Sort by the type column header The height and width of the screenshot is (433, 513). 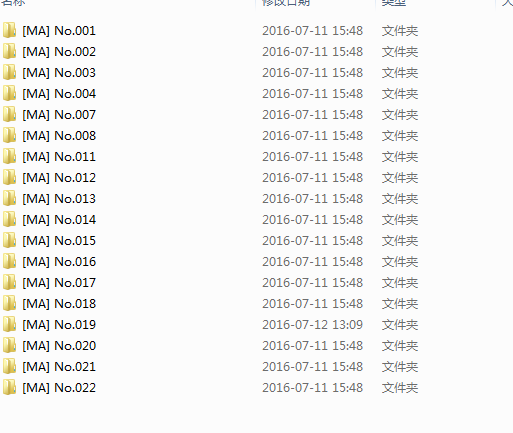point(394,3)
